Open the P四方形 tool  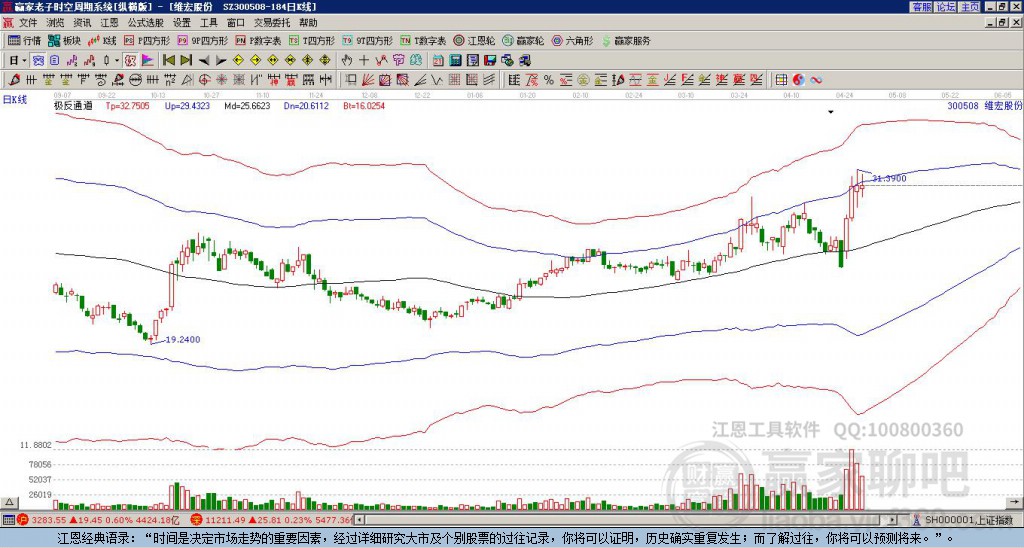(147, 40)
